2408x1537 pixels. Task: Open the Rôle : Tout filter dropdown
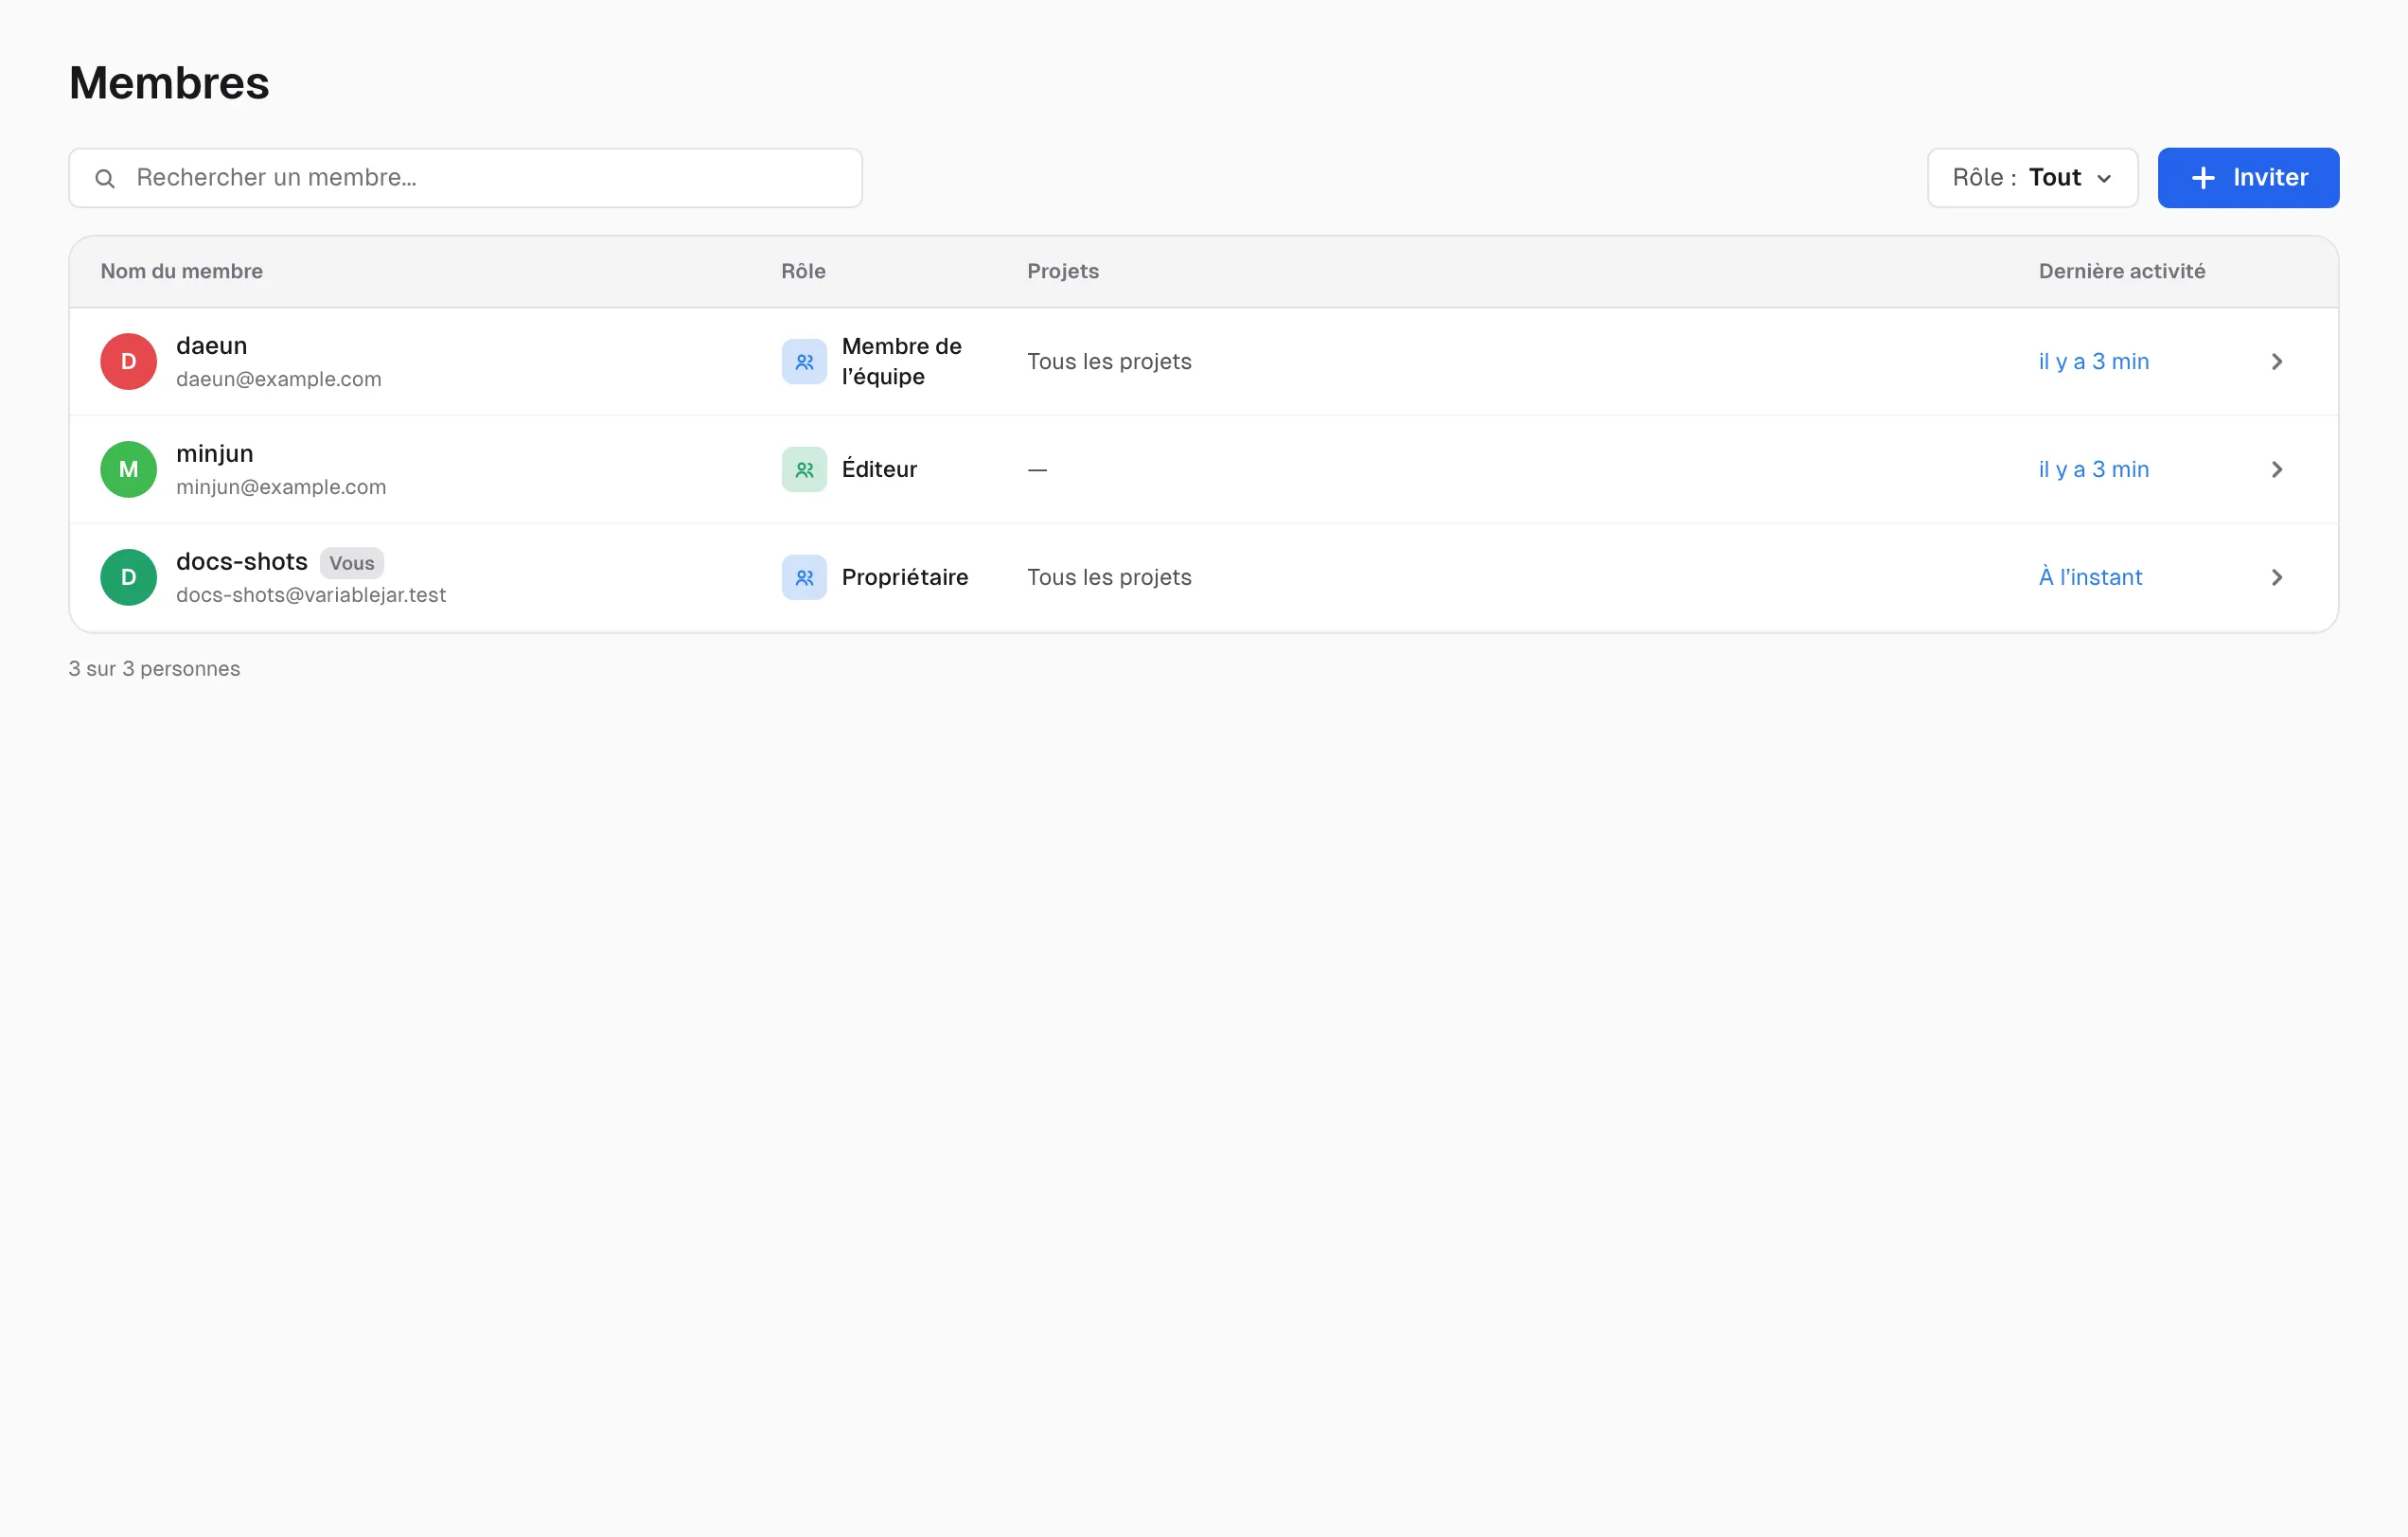click(x=2032, y=178)
